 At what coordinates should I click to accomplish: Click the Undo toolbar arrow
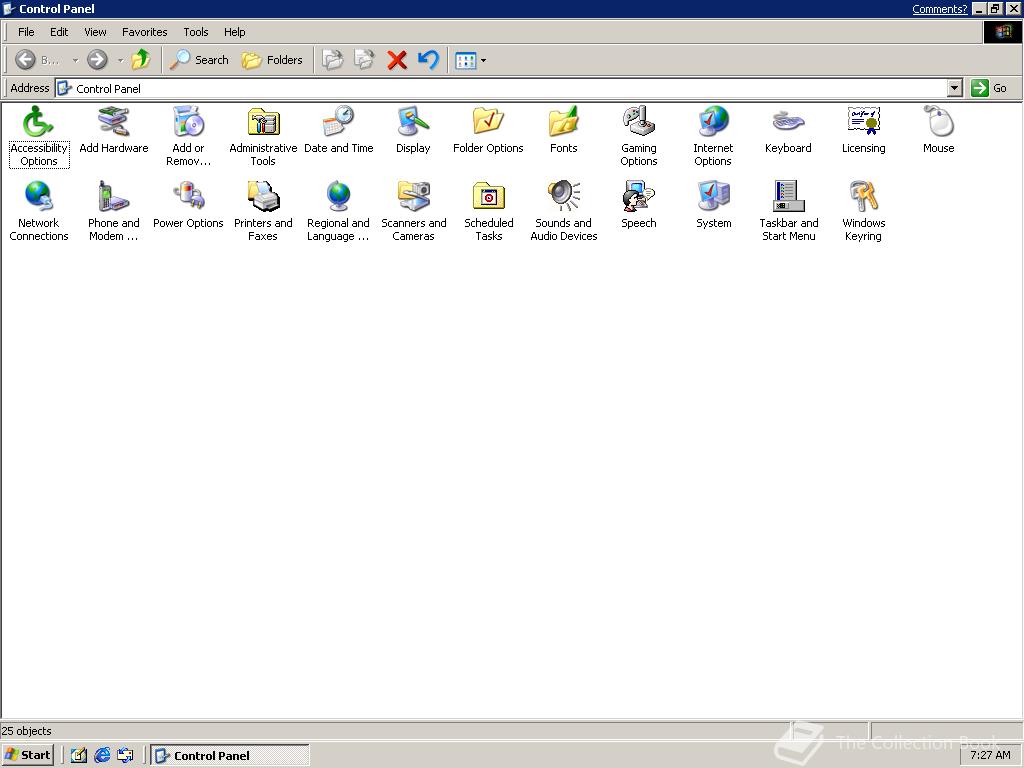[428, 60]
